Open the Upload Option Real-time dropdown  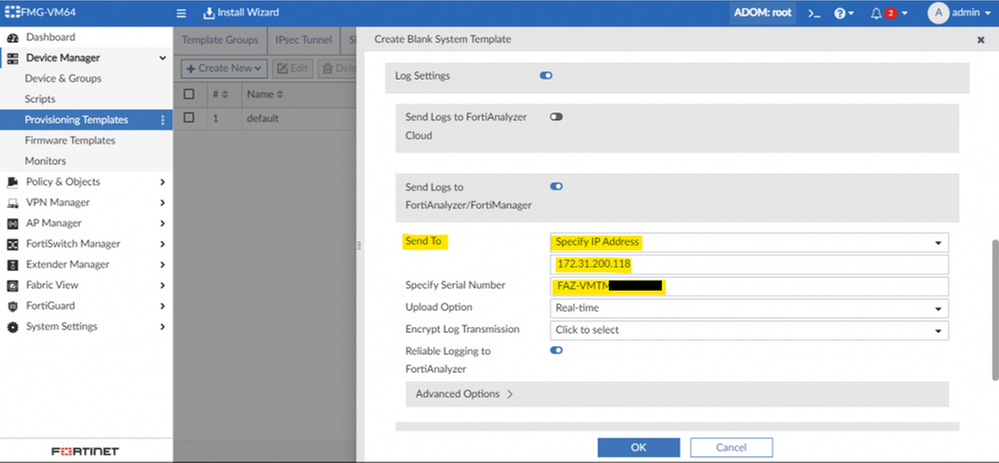tap(748, 308)
